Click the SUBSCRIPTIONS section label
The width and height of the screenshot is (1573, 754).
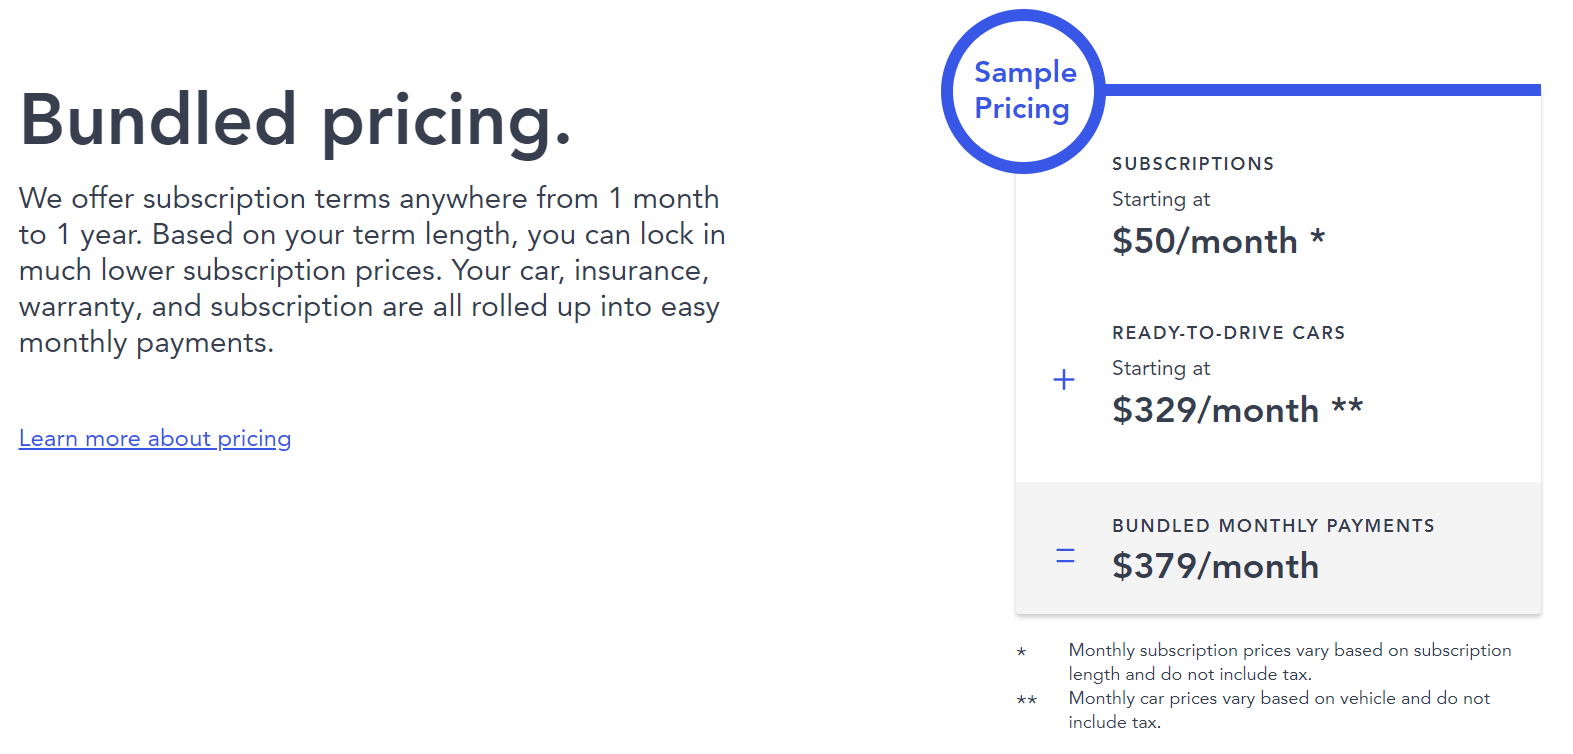(x=1193, y=164)
